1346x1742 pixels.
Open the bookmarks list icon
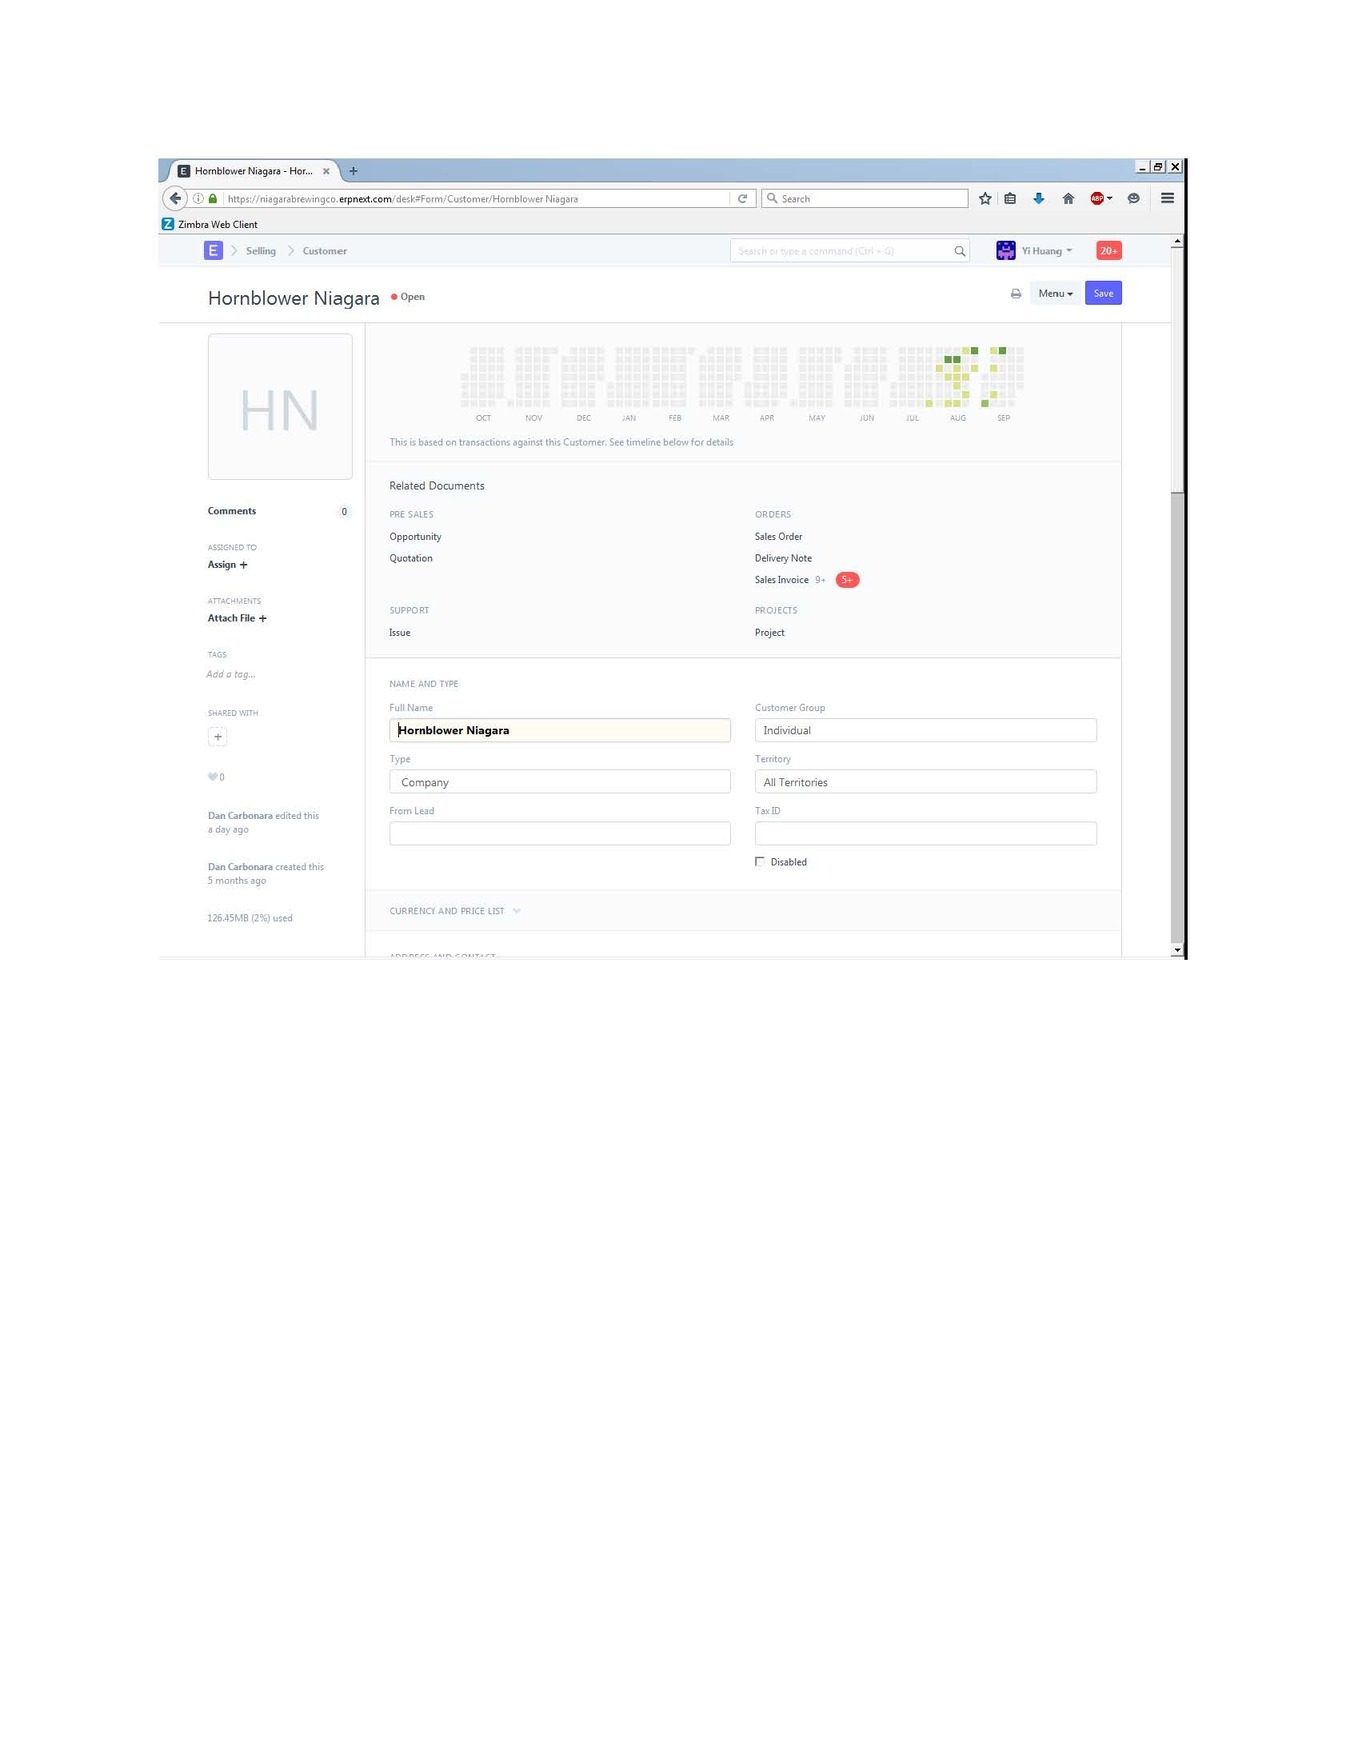click(1010, 198)
